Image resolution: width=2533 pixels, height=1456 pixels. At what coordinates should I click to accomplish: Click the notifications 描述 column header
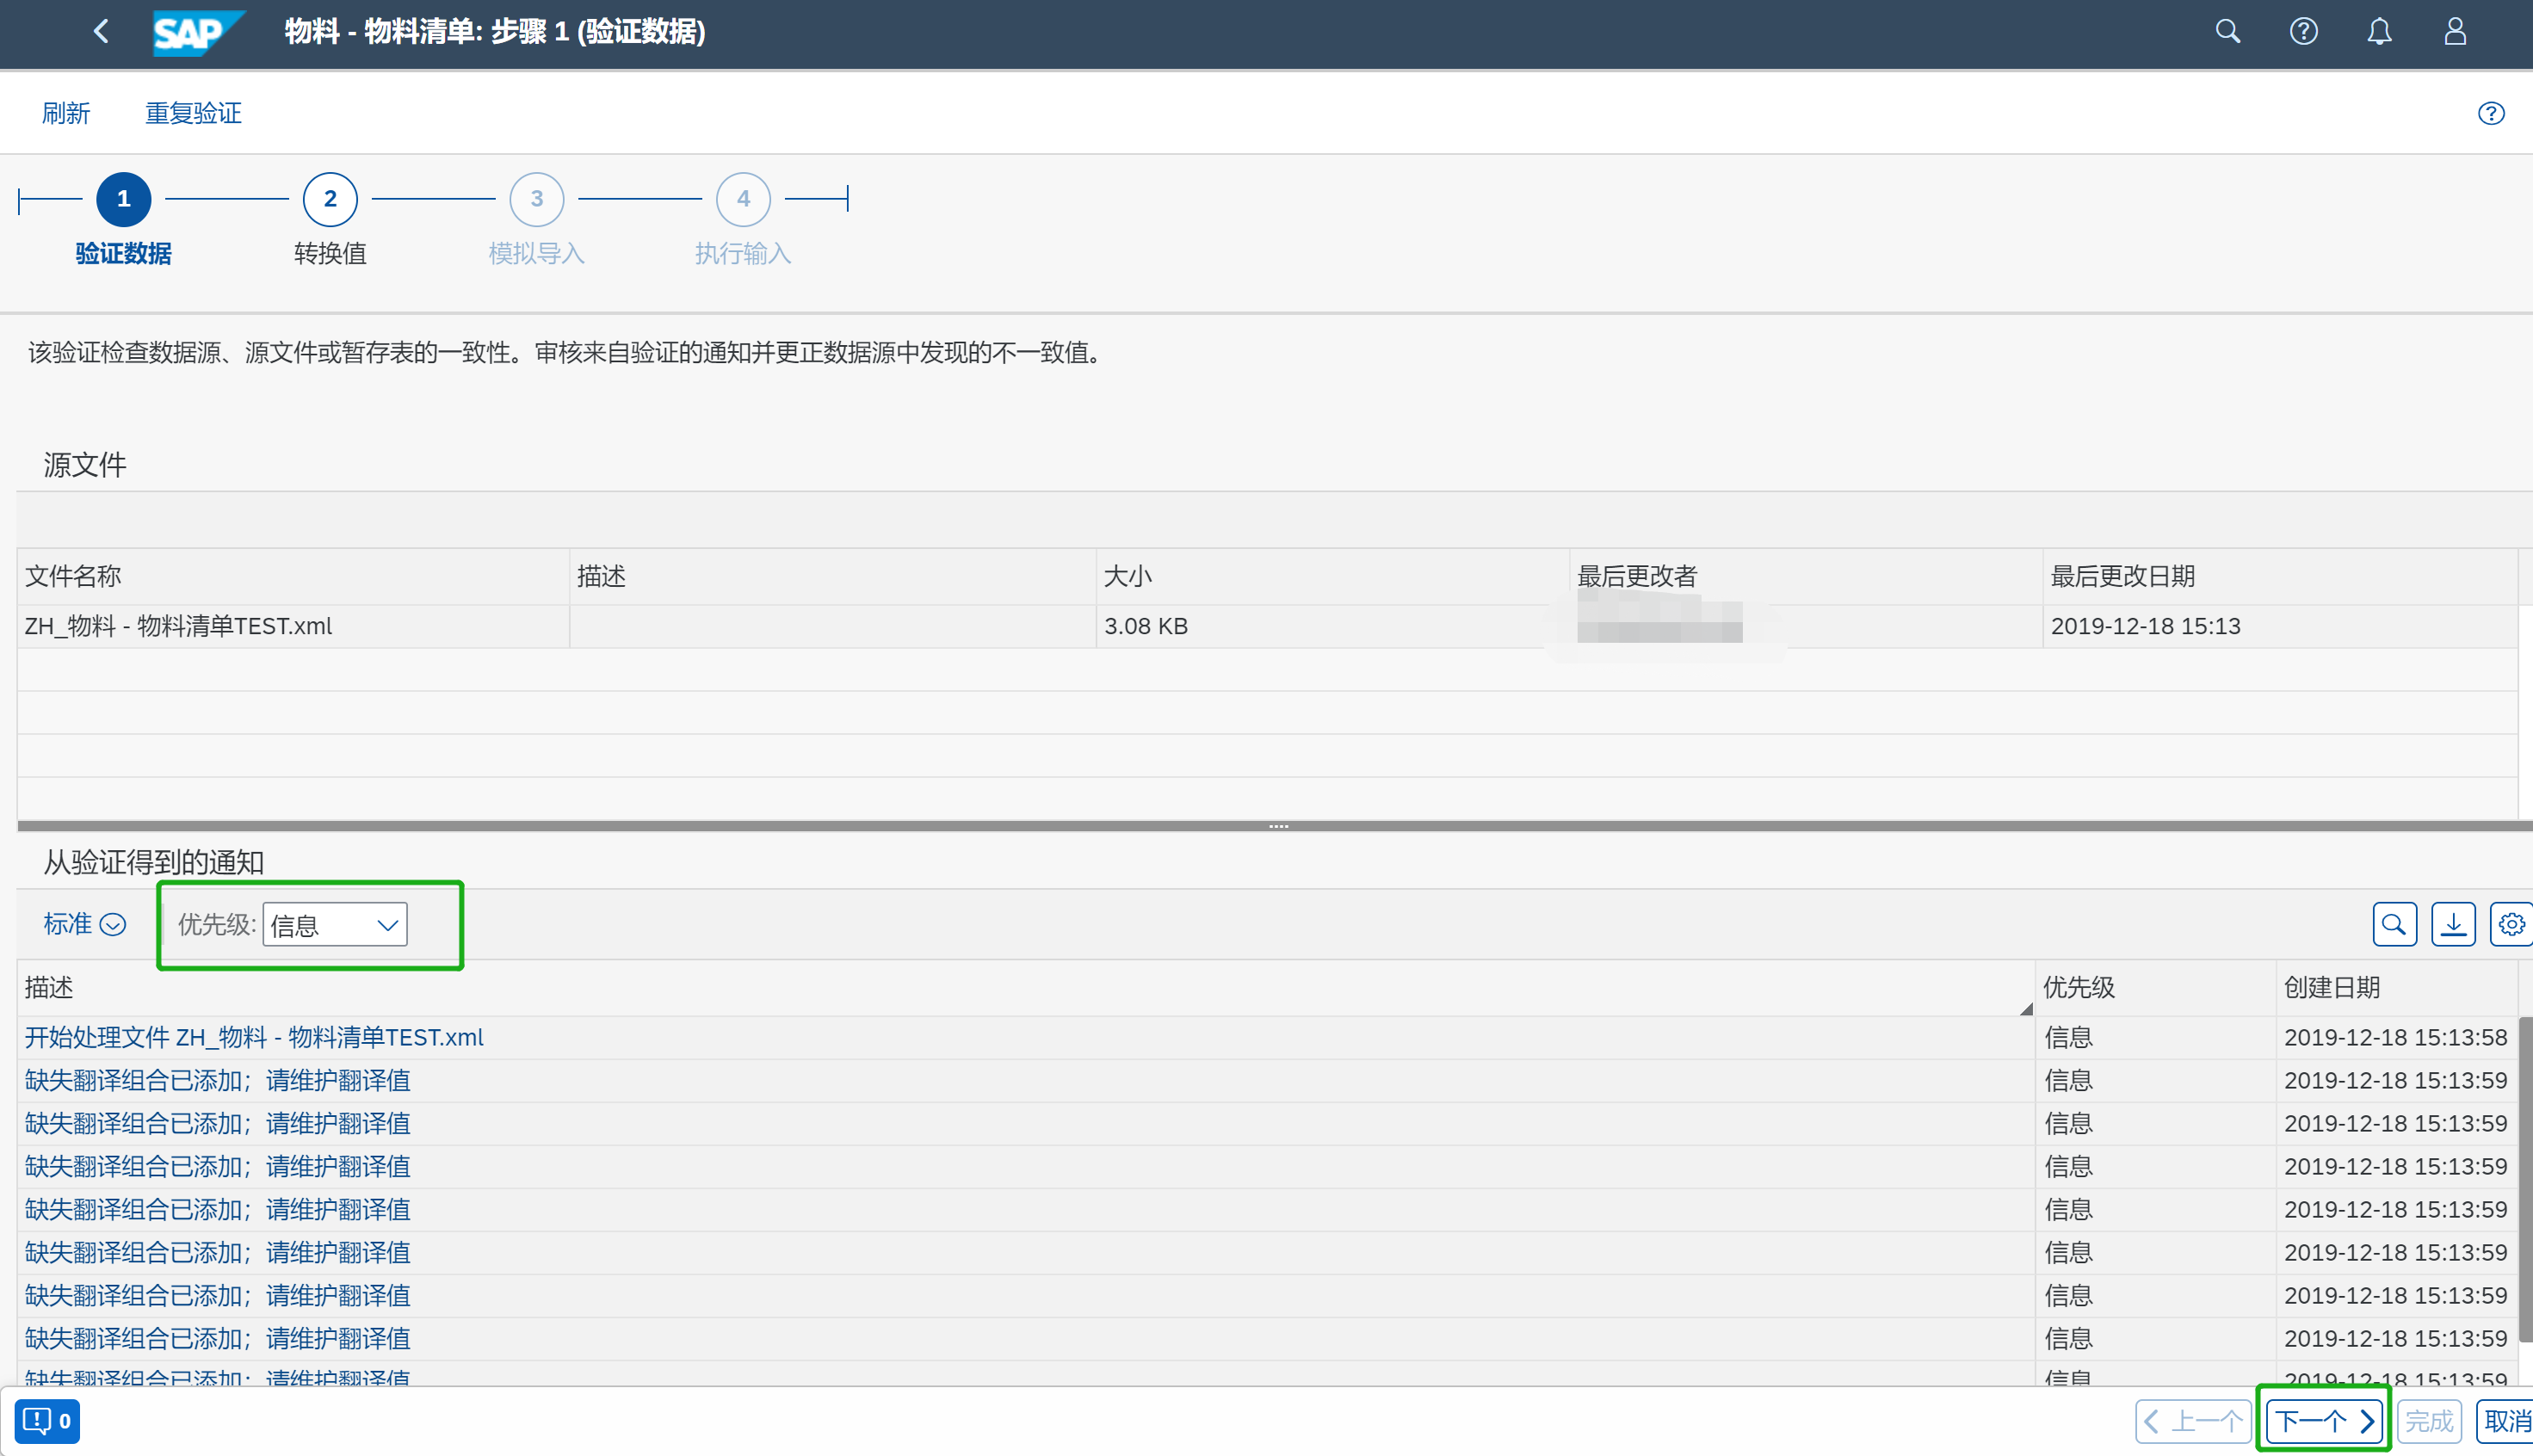tap(1026, 988)
